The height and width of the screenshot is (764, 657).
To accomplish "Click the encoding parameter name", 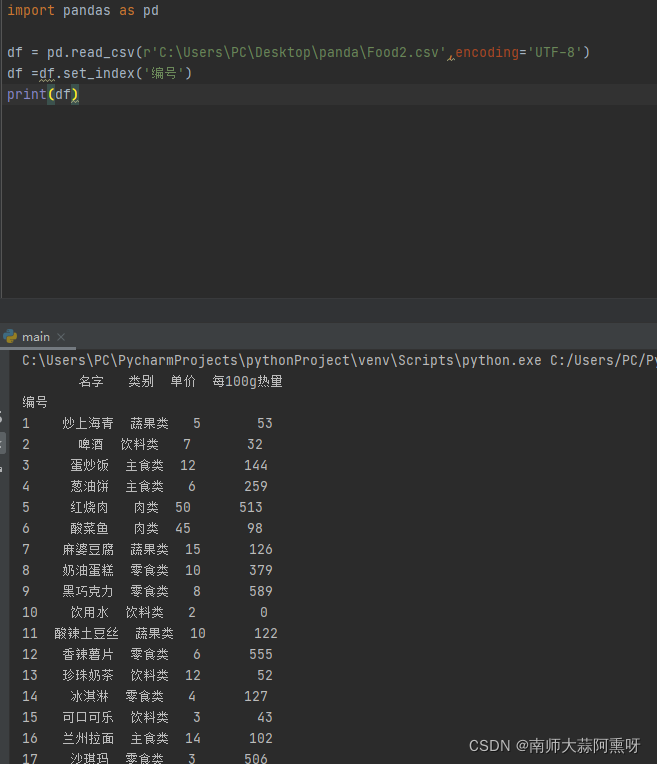I will click(x=487, y=52).
